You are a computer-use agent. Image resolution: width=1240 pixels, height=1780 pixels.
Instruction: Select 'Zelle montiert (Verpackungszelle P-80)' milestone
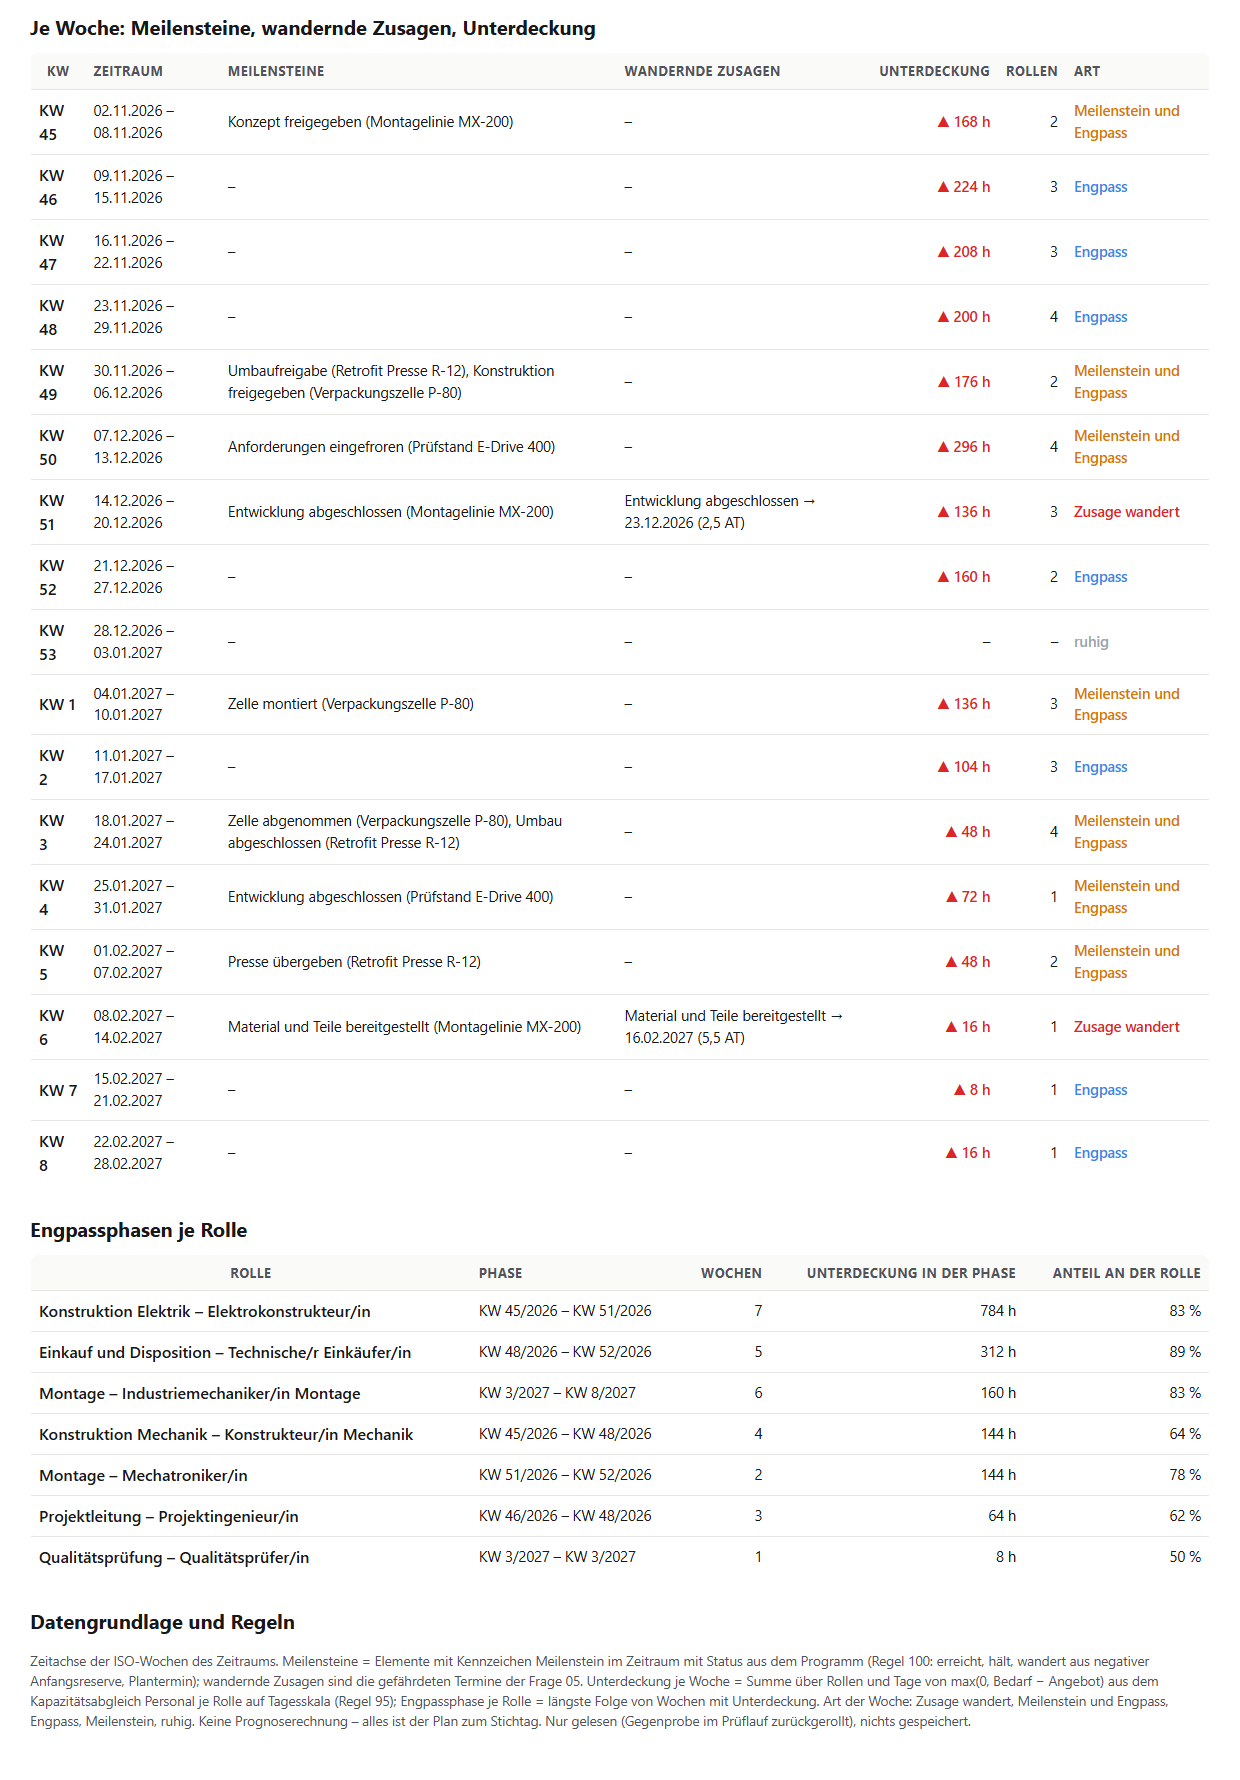(351, 704)
